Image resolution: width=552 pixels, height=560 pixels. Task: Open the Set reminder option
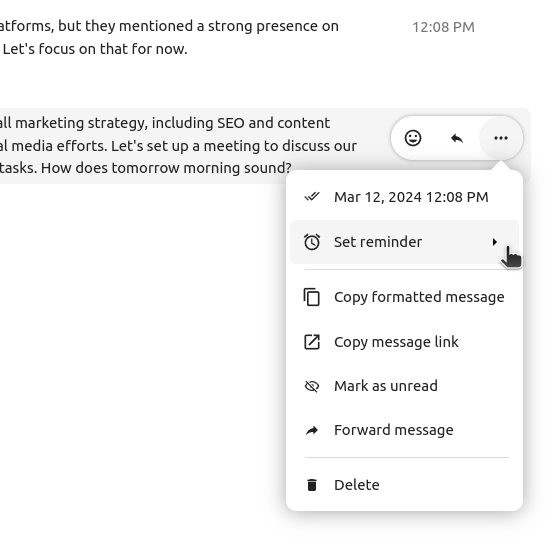pyautogui.click(x=404, y=242)
